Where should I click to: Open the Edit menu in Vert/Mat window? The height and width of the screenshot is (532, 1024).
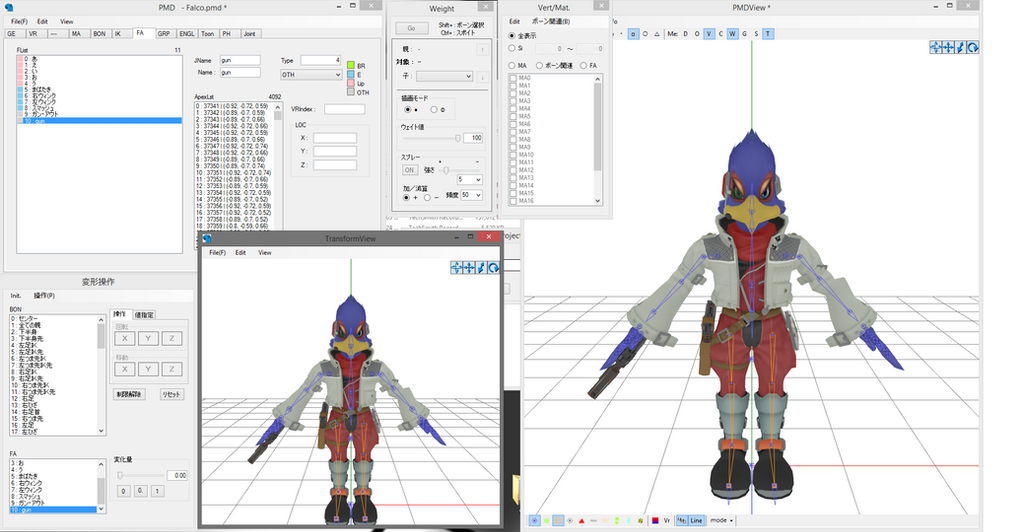click(x=515, y=22)
